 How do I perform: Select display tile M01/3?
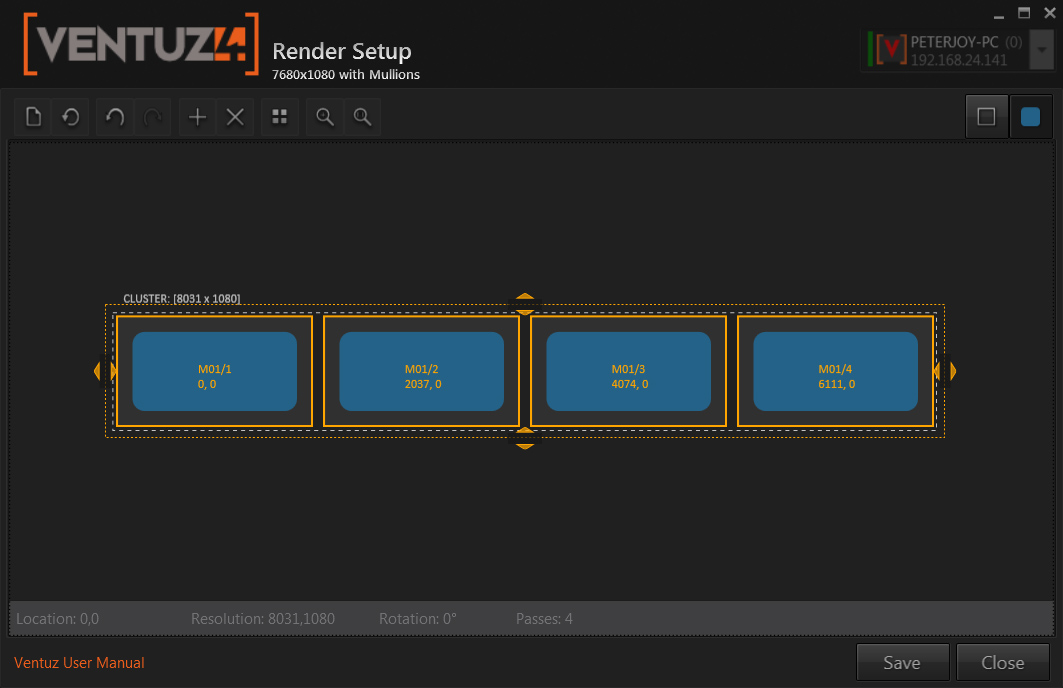(x=628, y=371)
